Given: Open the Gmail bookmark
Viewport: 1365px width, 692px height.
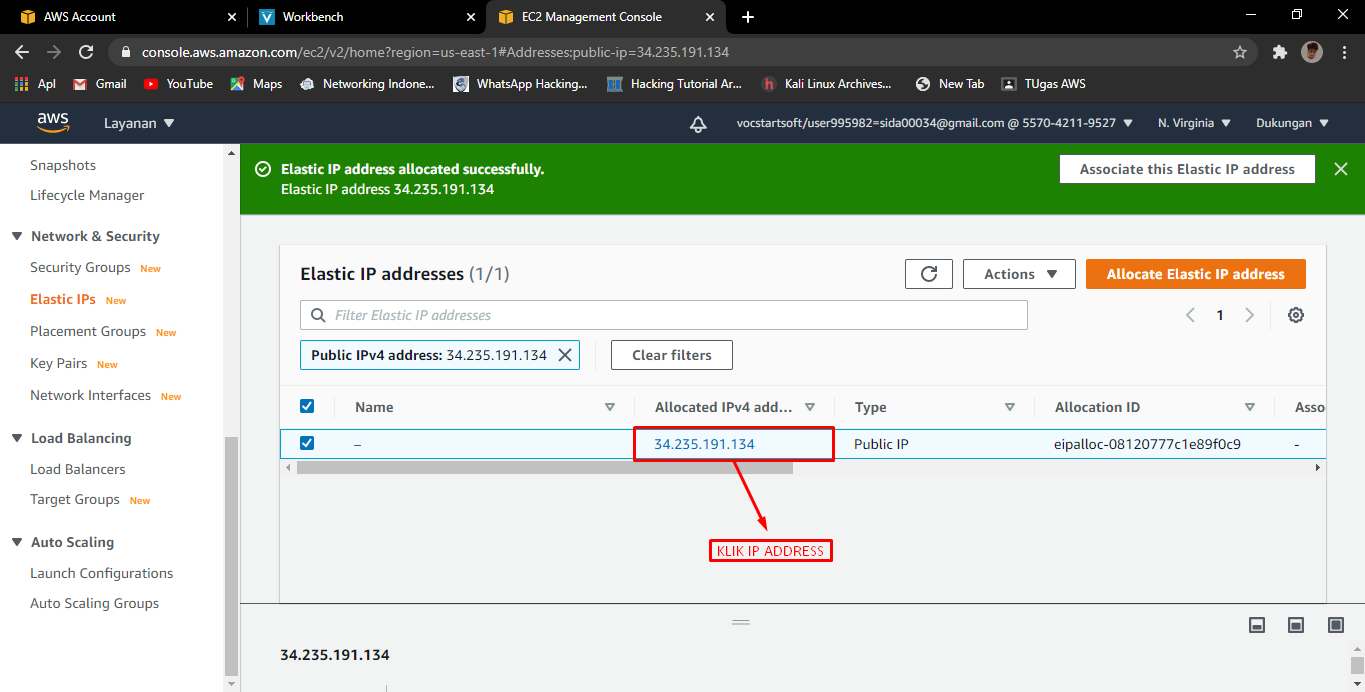Looking at the screenshot, I should pos(100,84).
